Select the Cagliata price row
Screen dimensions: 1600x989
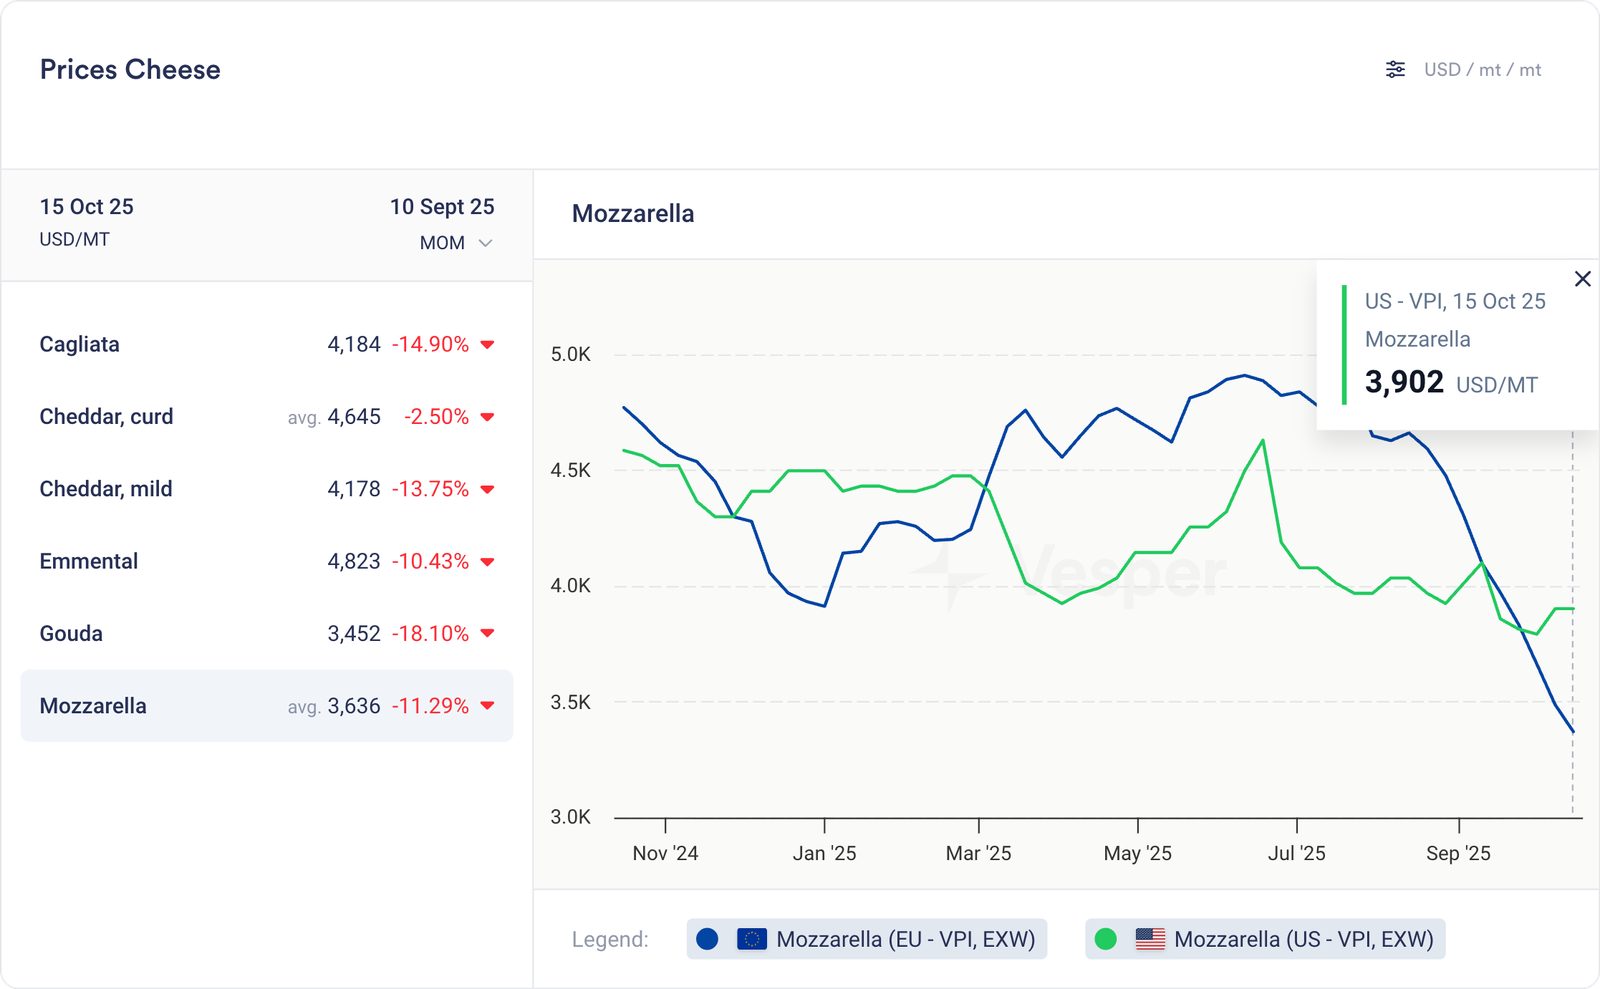(x=266, y=344)
